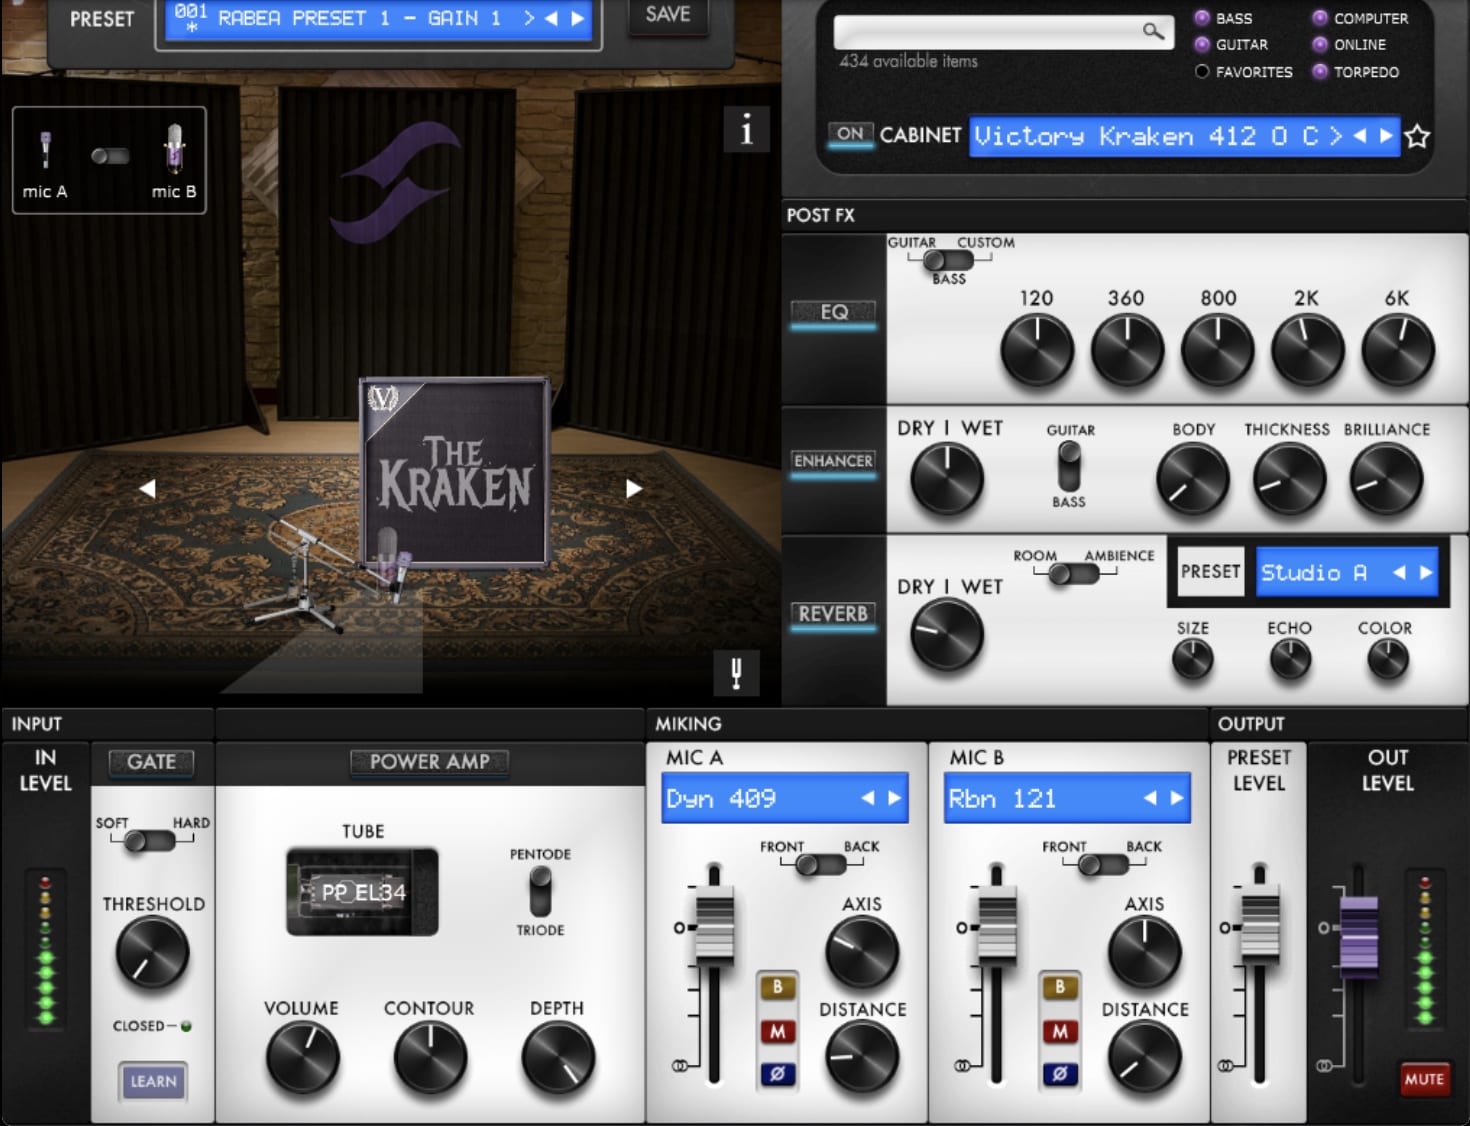Invert Mic B phase button
This screenshot has height=1126, width=1470.
(1060, 1074)
